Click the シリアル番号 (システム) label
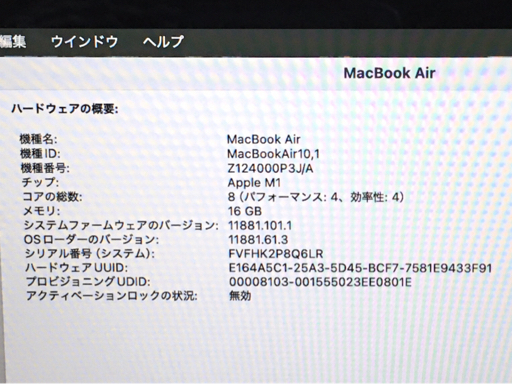Viewport: 512px width, 384px height. point(90,254)
